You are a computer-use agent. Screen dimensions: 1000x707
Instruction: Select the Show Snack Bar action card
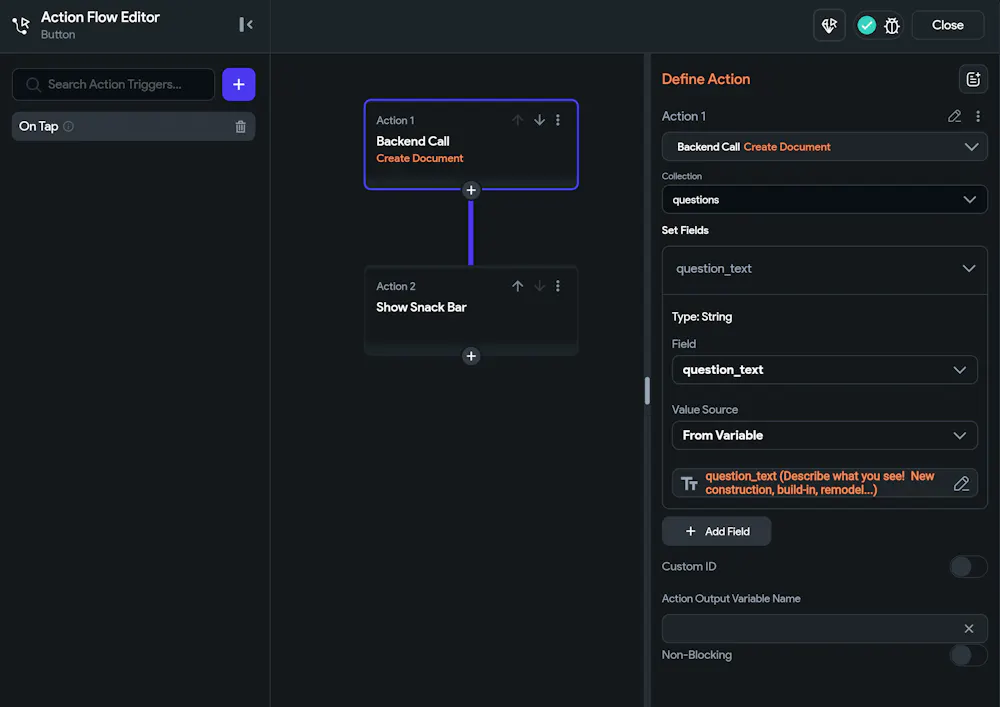(x=471, y=310)
